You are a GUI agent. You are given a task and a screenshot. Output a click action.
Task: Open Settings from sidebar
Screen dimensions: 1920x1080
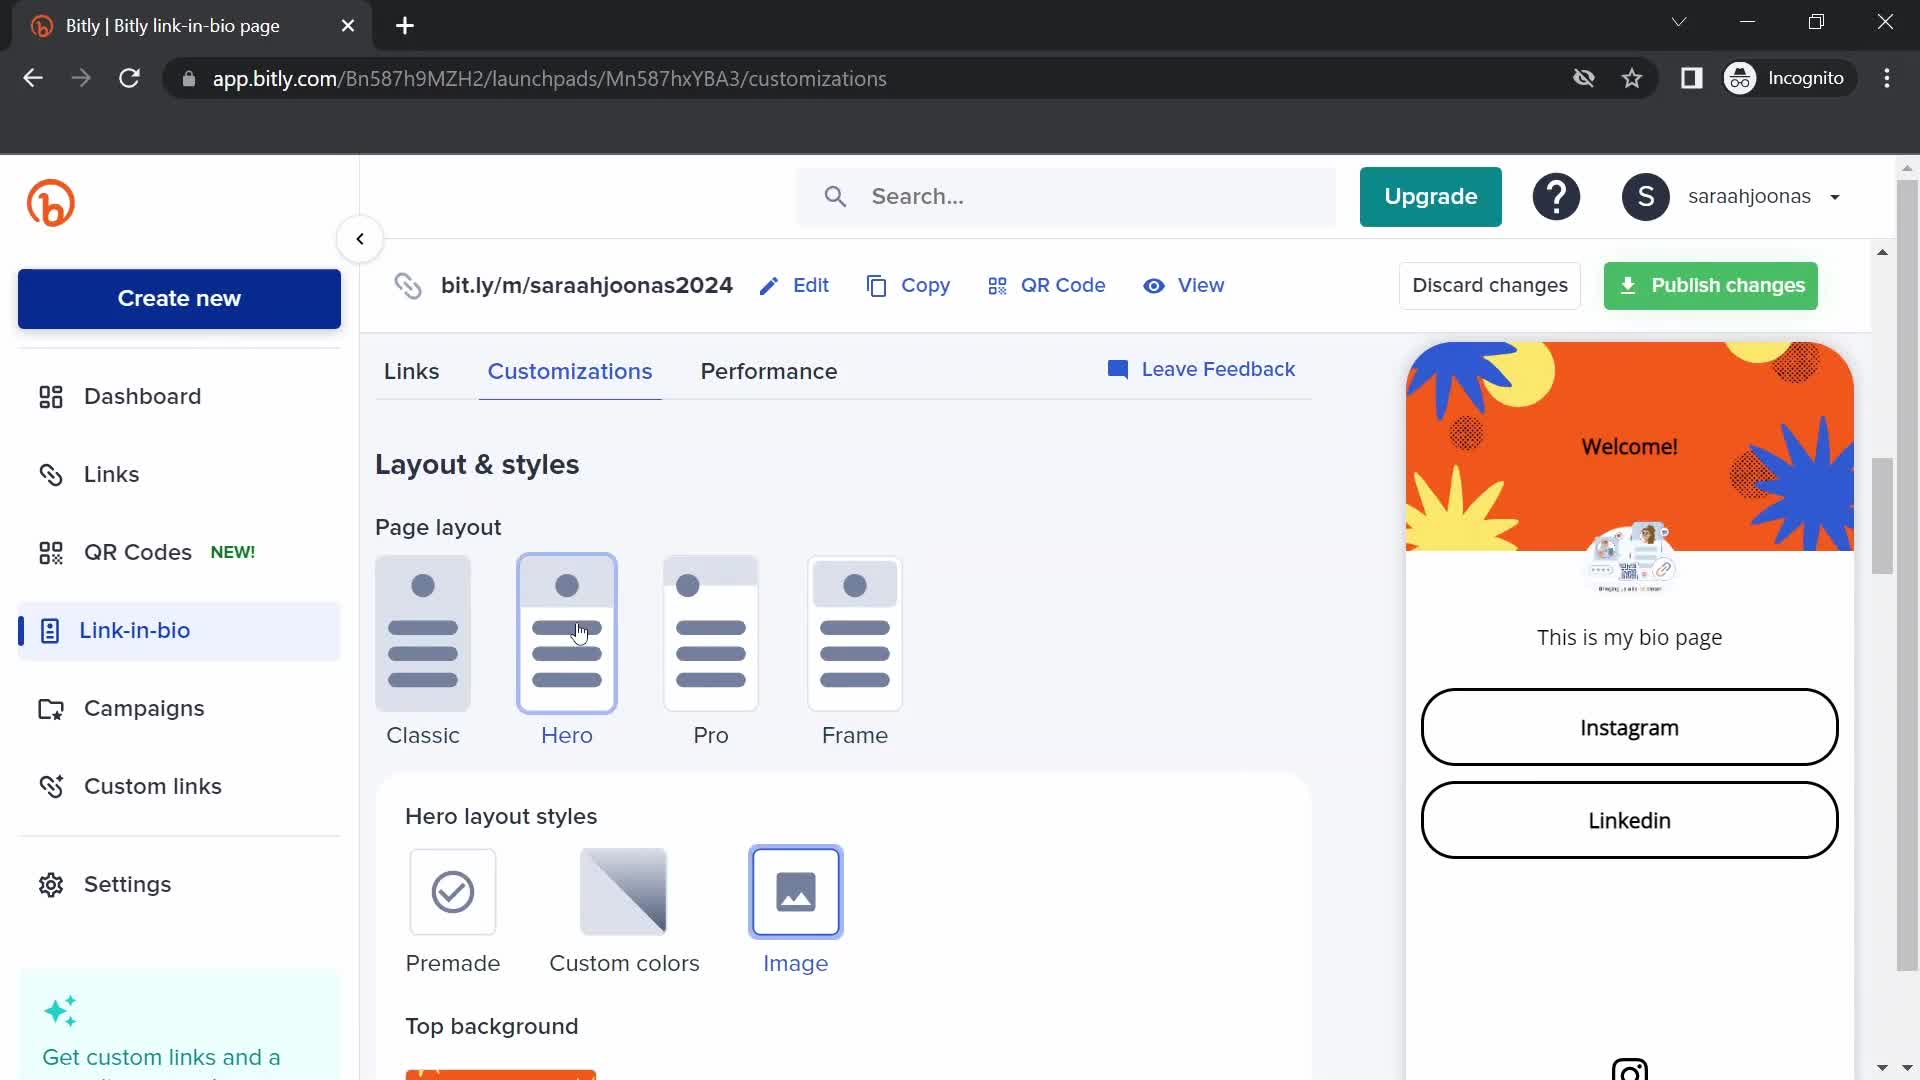pos(180,884)
